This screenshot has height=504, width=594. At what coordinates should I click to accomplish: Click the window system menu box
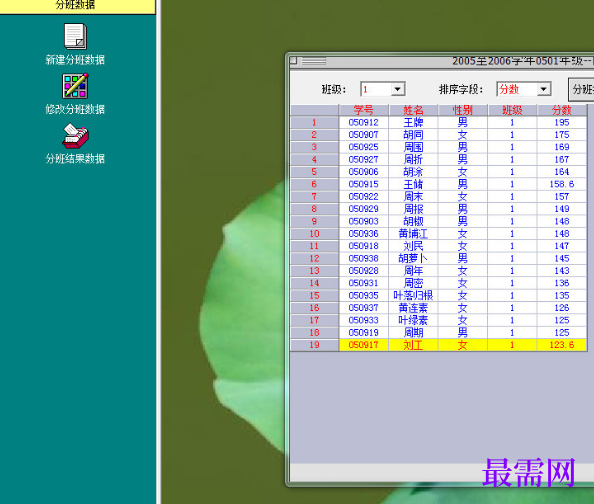tap(294, 61)
